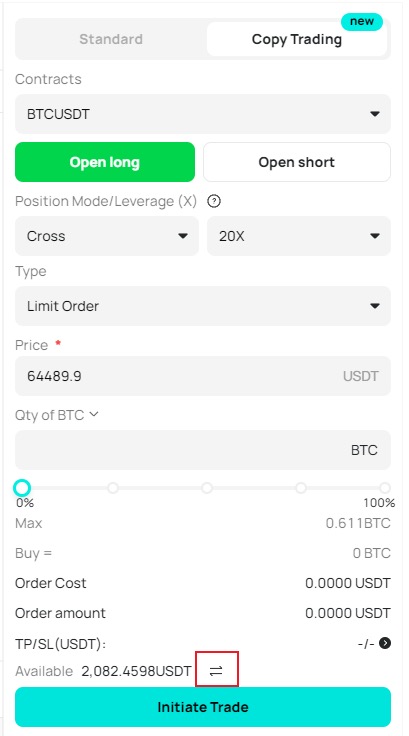Select the Open short option

297,162
